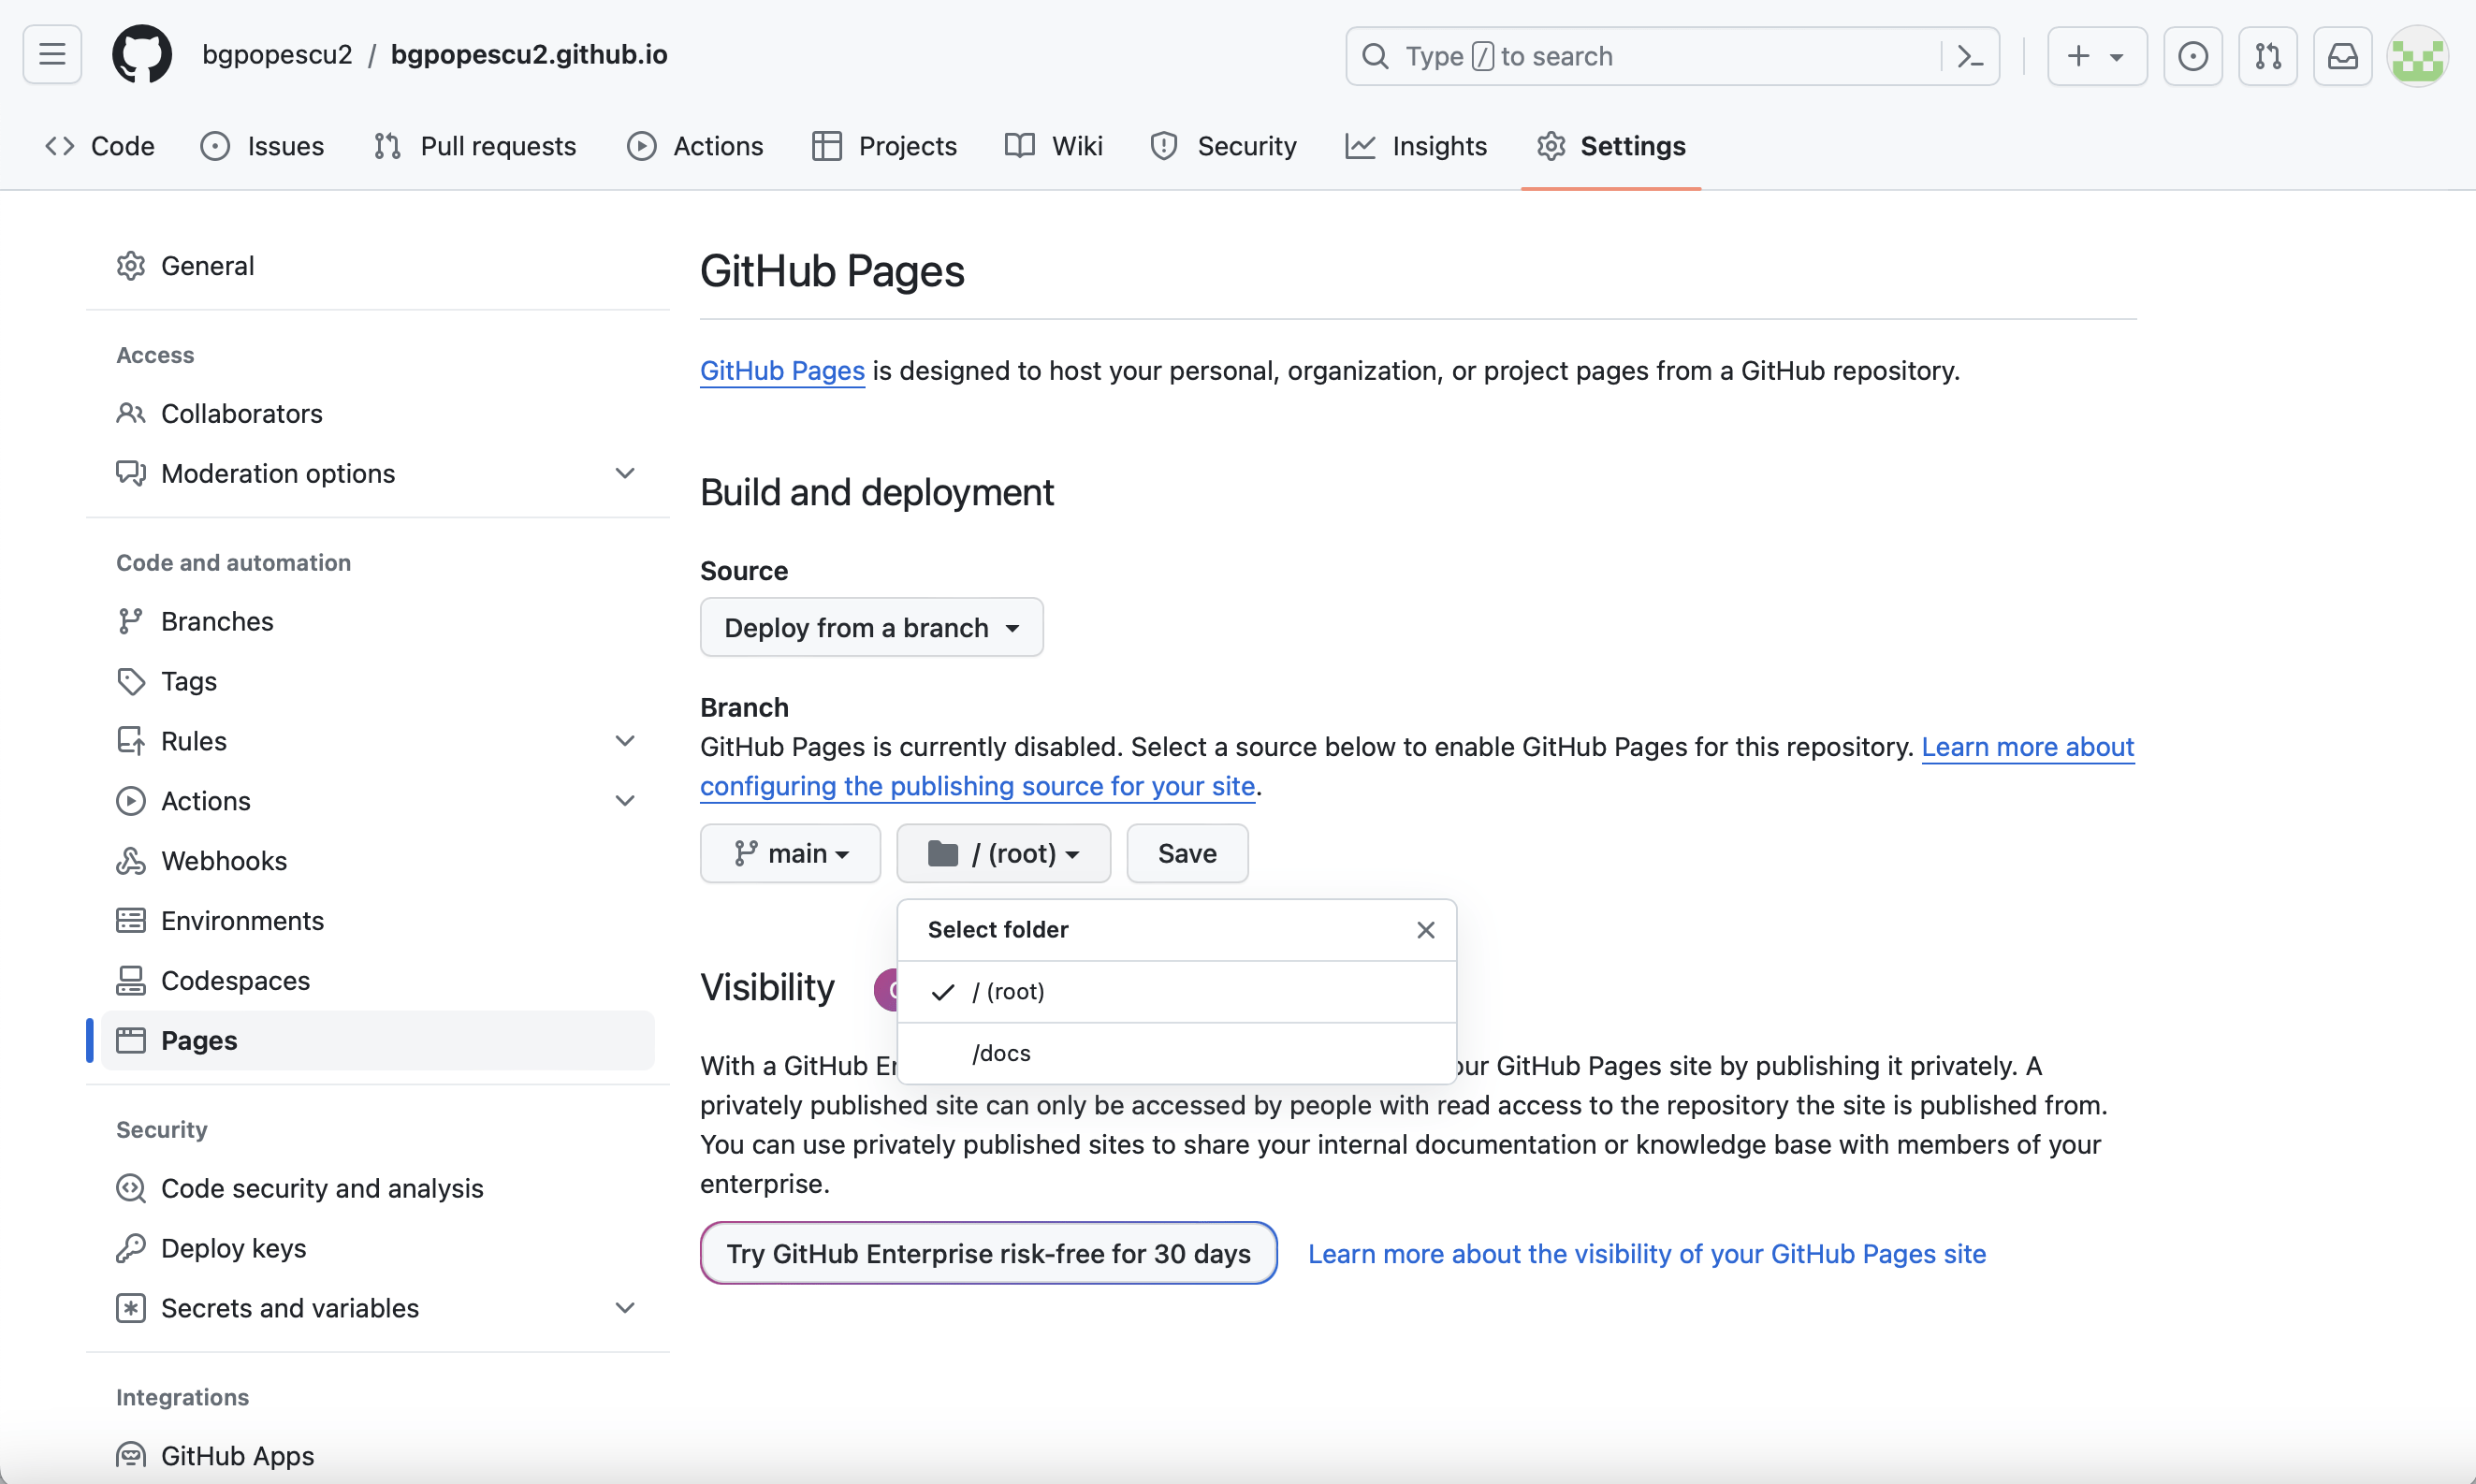Expand Moderation options in sidebar
This screenshot has height=1484, width=2476.
coord(624,473)
